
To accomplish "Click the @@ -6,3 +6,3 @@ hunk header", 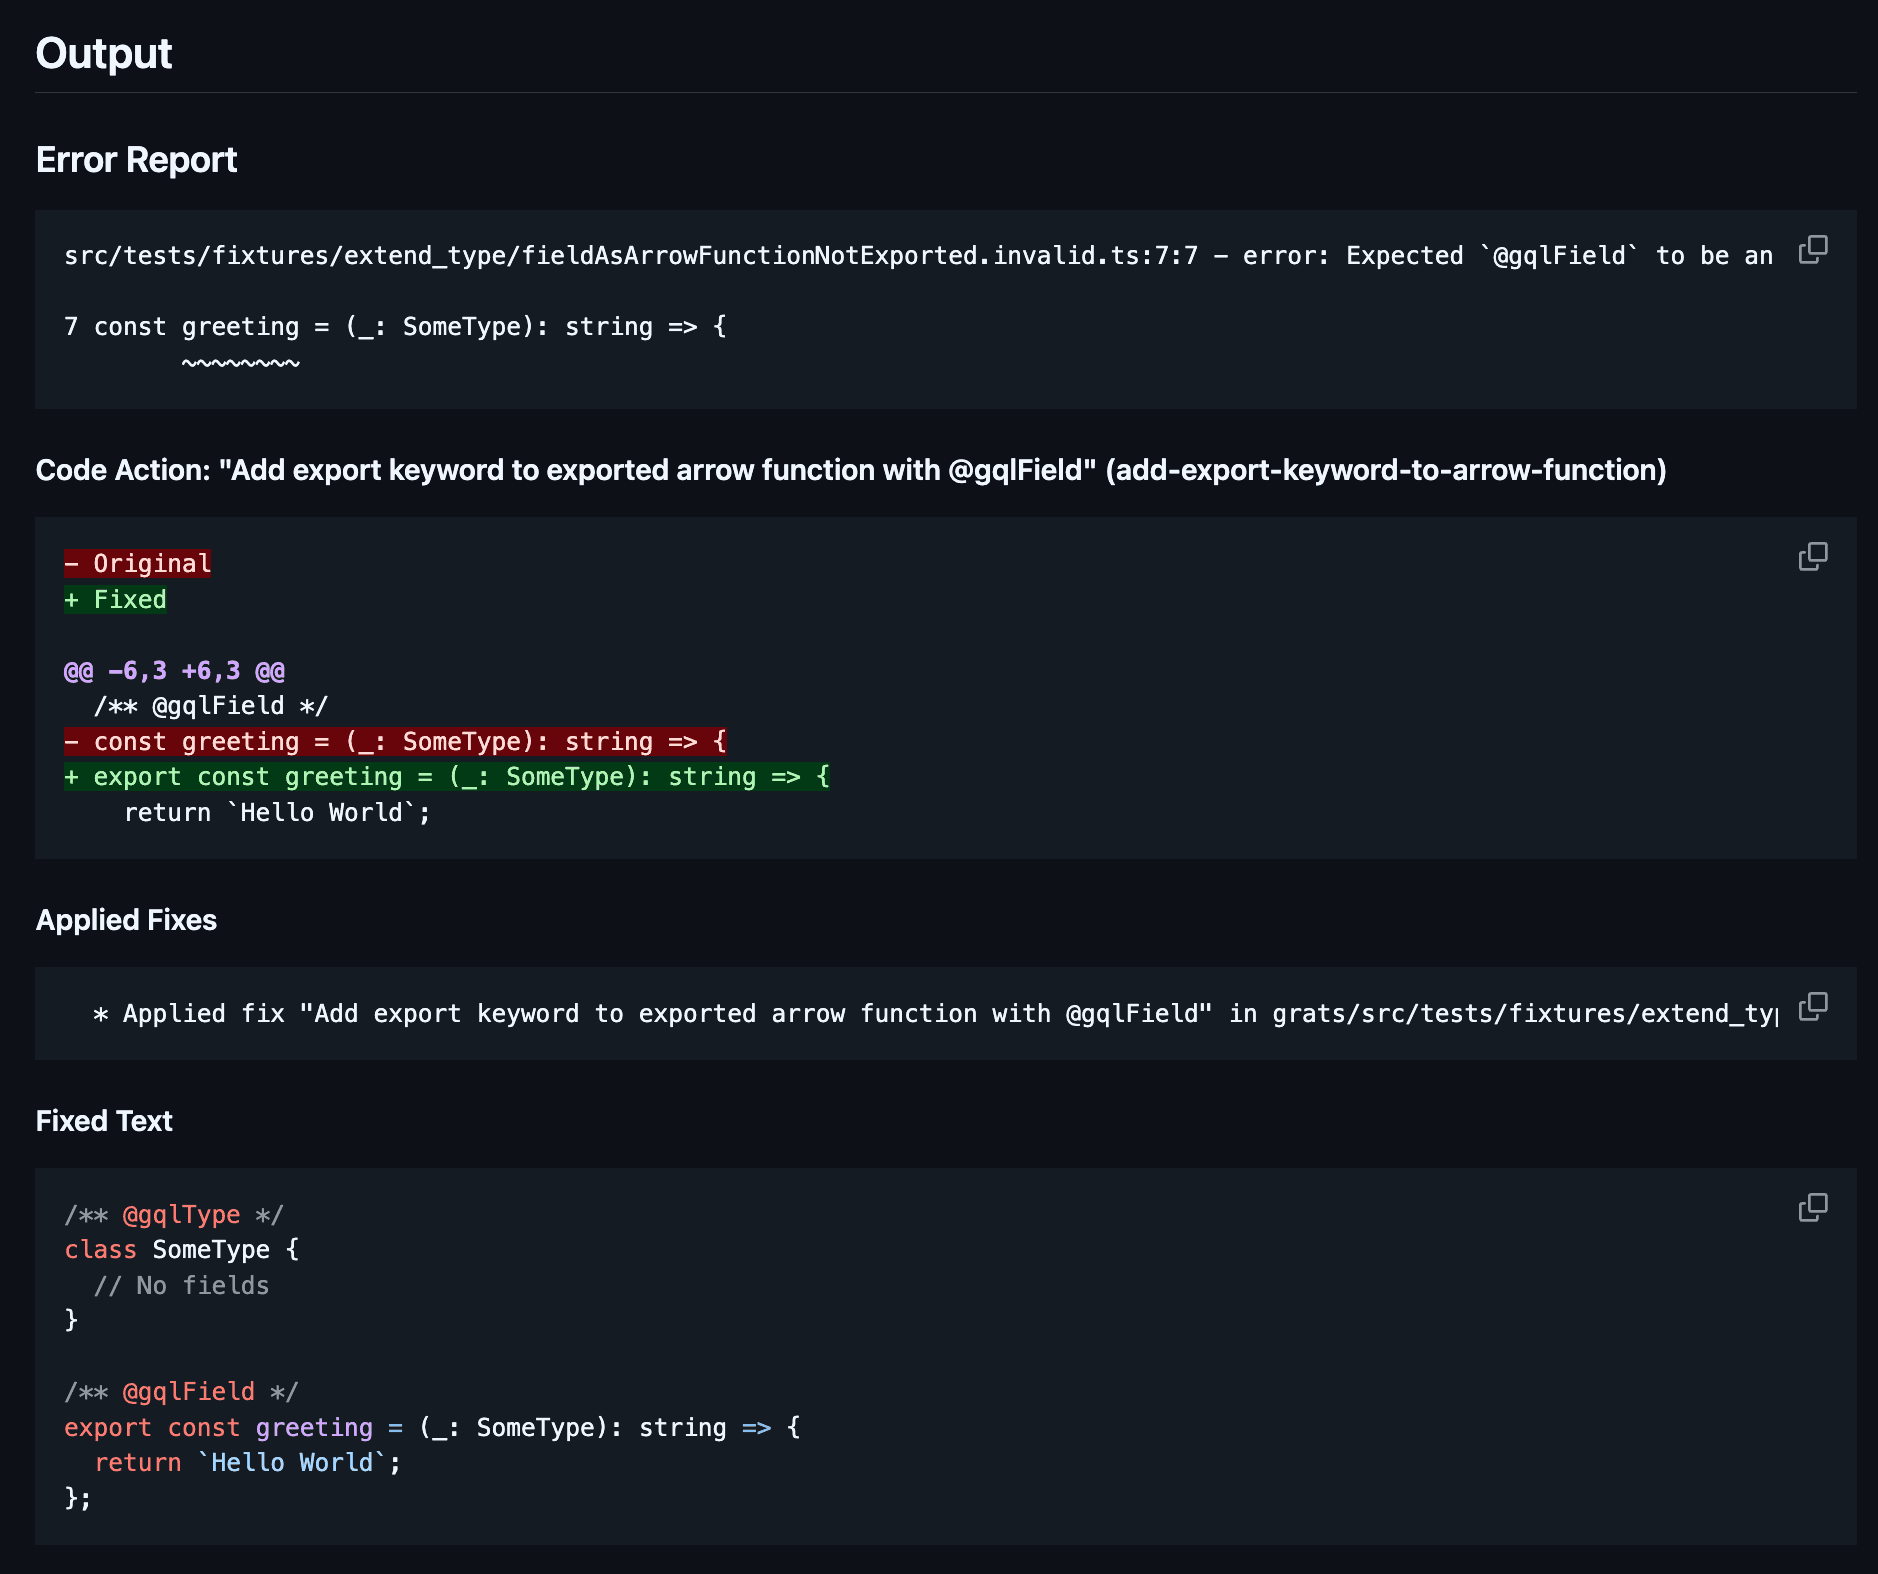I will pyautogui.click(x=173, y=670).
